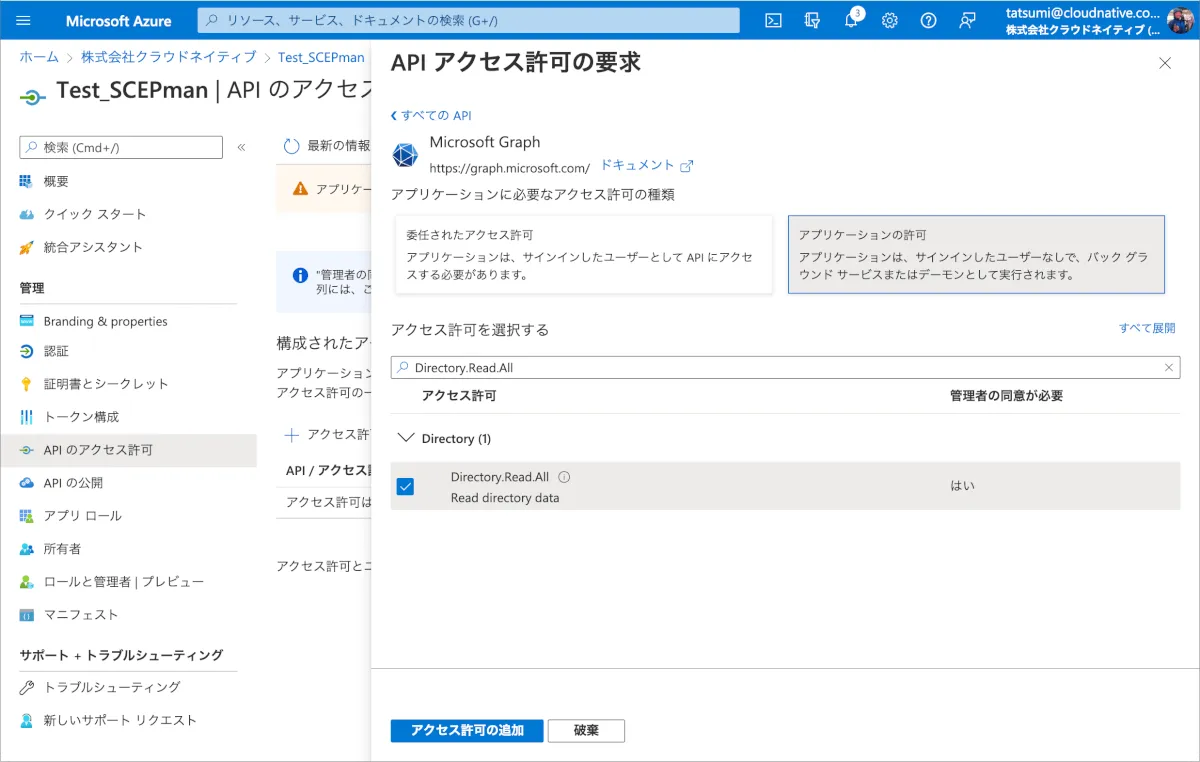Click すべて展開 to expand all groups
This screenshot has height=762, width=1200.
[1146, 328]
